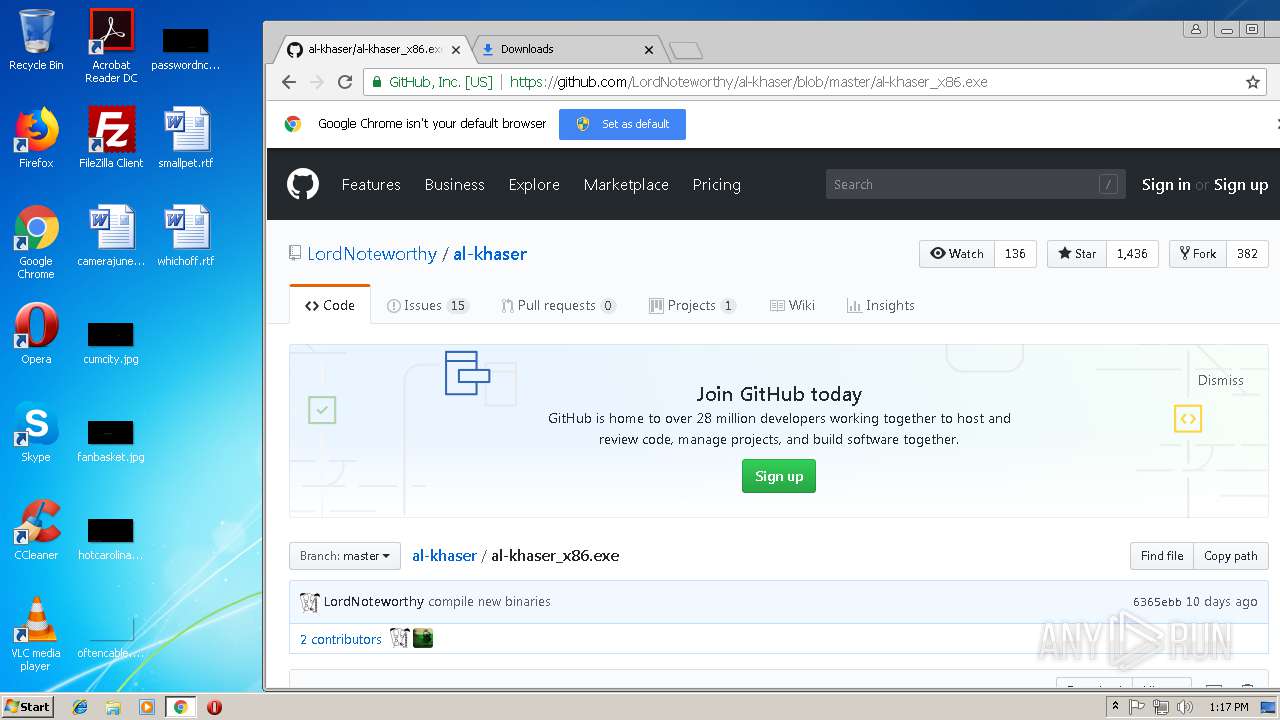Launch Skype from the desktop
Image resolution: width=1280 pixels, height=720 pixels.
point(36,432)
